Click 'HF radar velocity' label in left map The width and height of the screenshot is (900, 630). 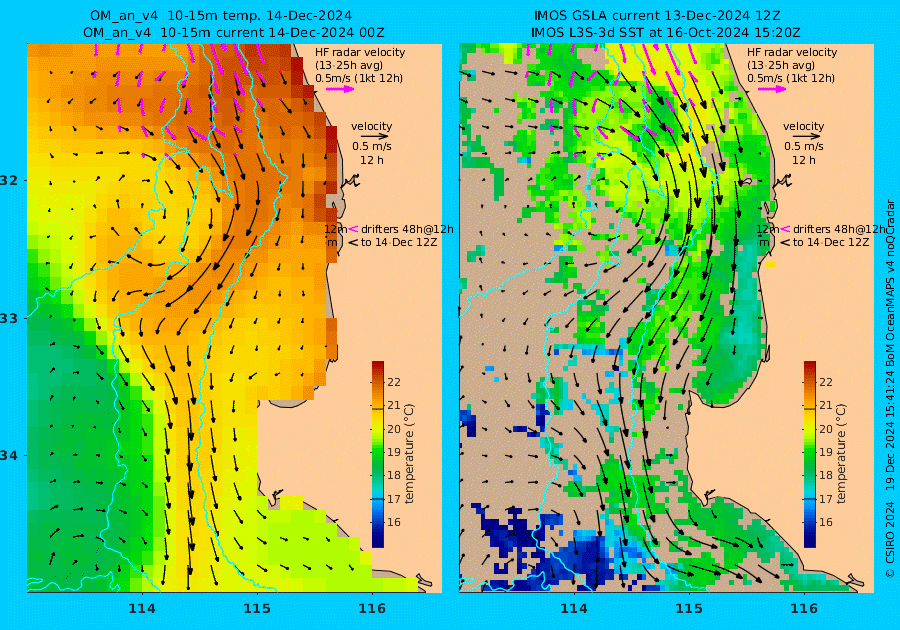tap(360, 52)
